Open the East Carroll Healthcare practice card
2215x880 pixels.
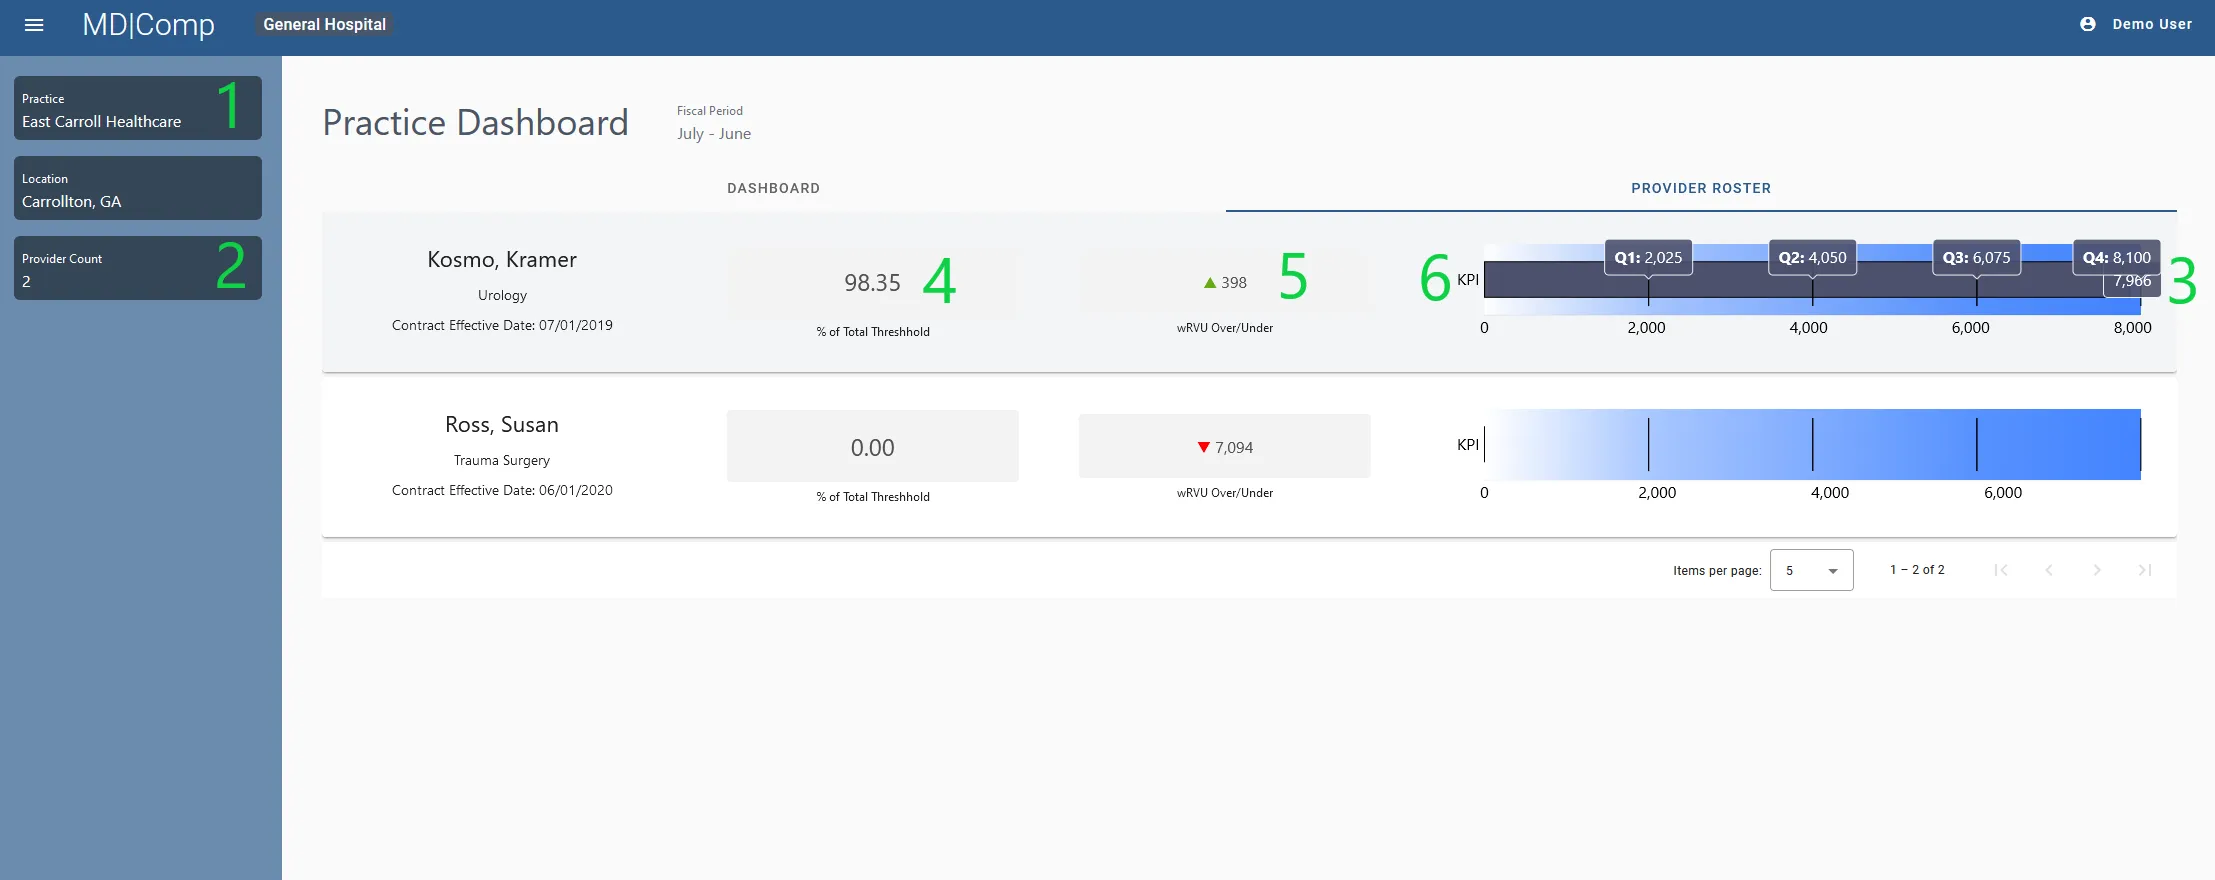pyautogui.click(x=137, y=108)
